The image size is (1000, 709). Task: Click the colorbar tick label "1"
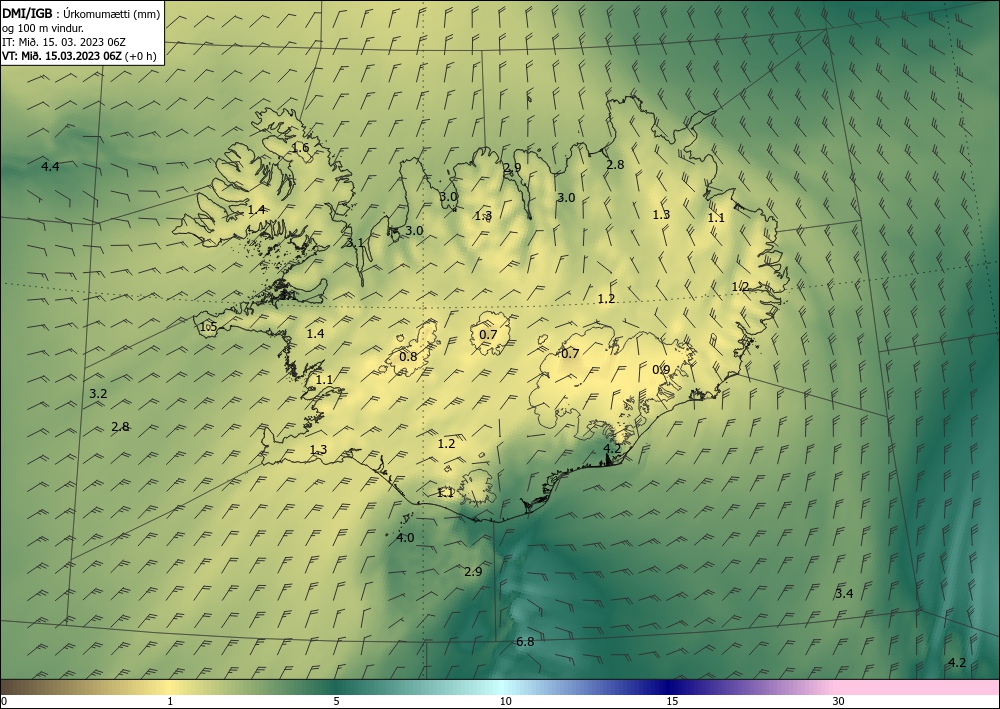coord(170,702)
